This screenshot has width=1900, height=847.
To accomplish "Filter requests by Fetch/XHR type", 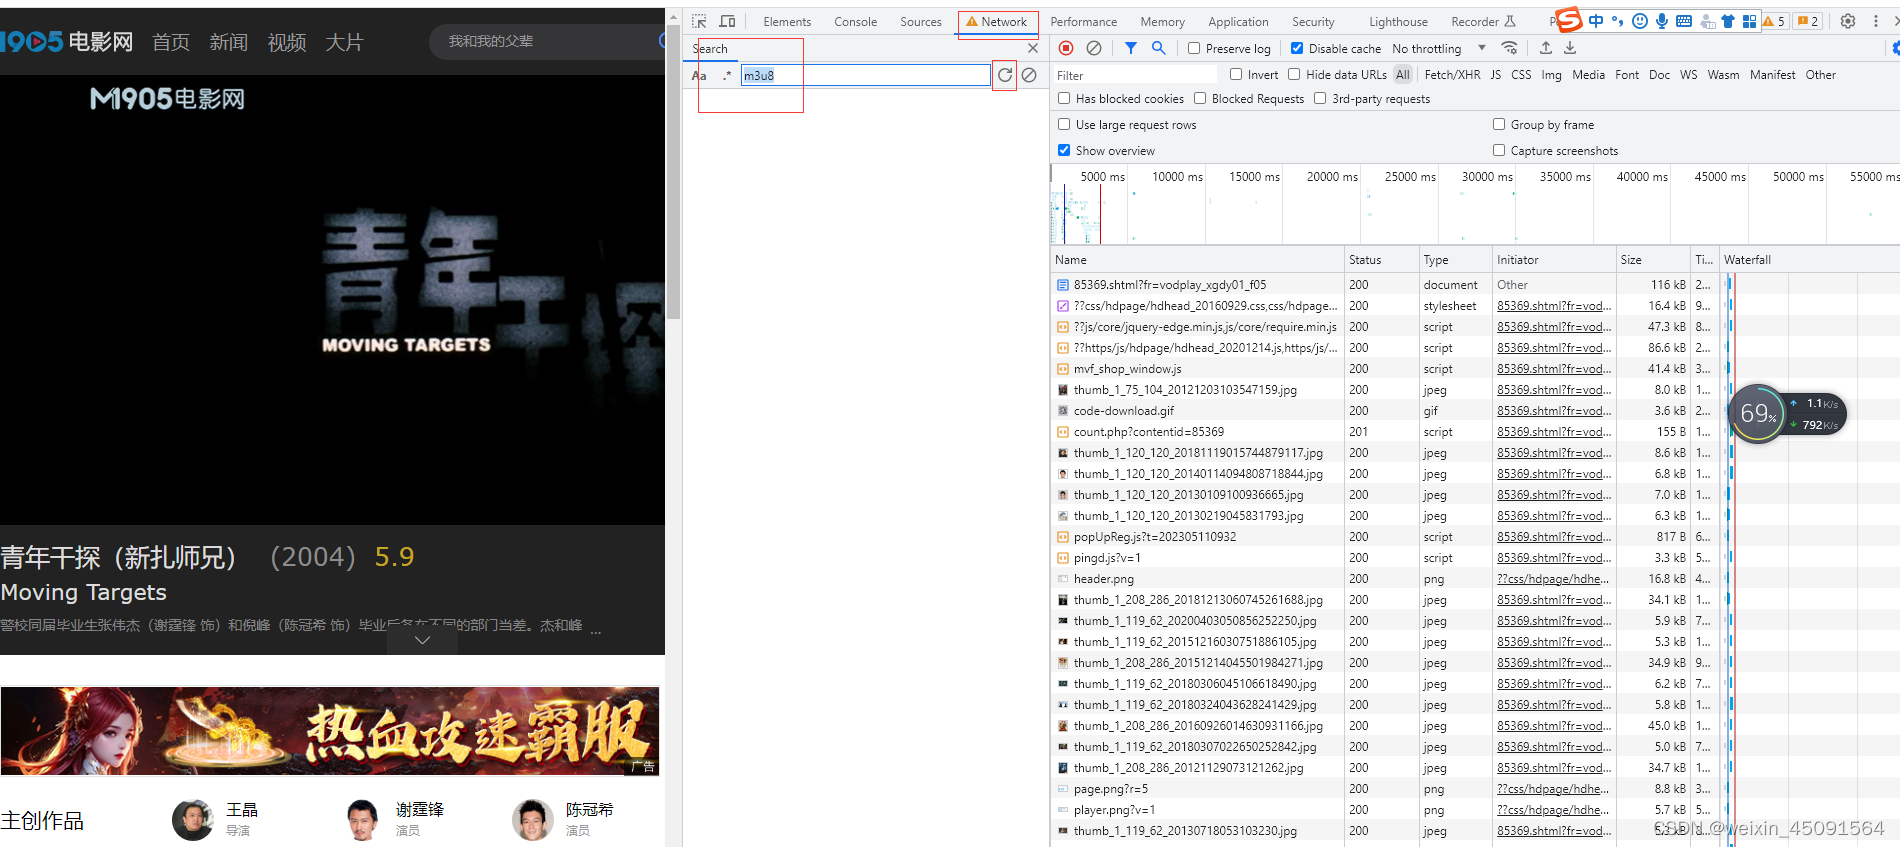I will (x=1452, y=75).
